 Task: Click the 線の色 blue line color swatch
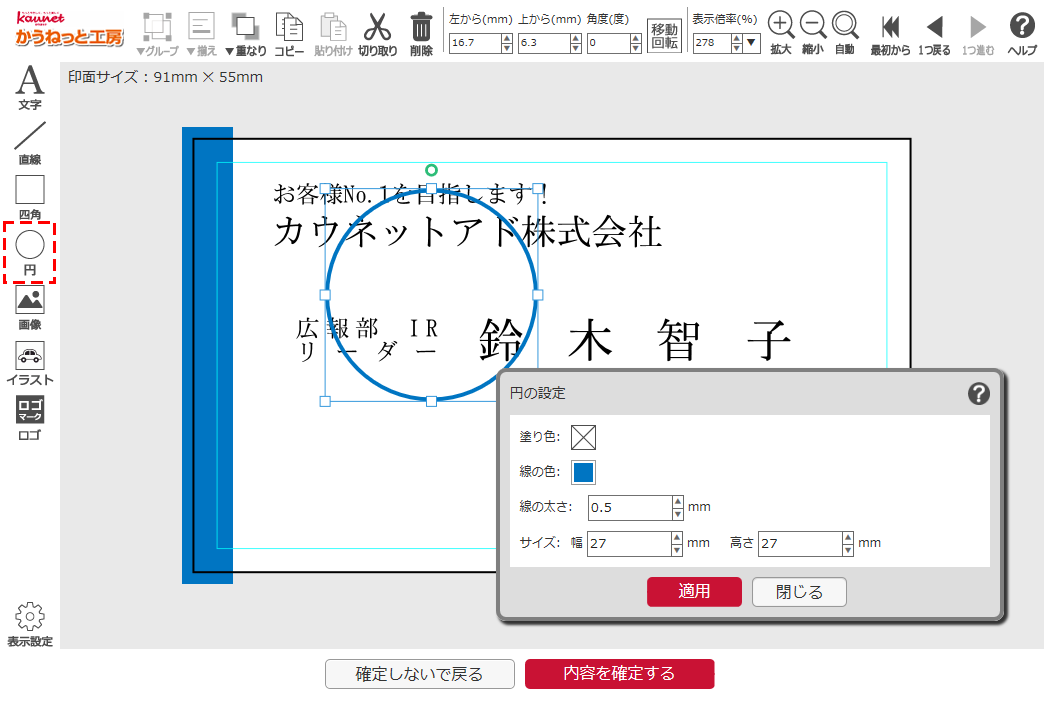pos(583,472)
